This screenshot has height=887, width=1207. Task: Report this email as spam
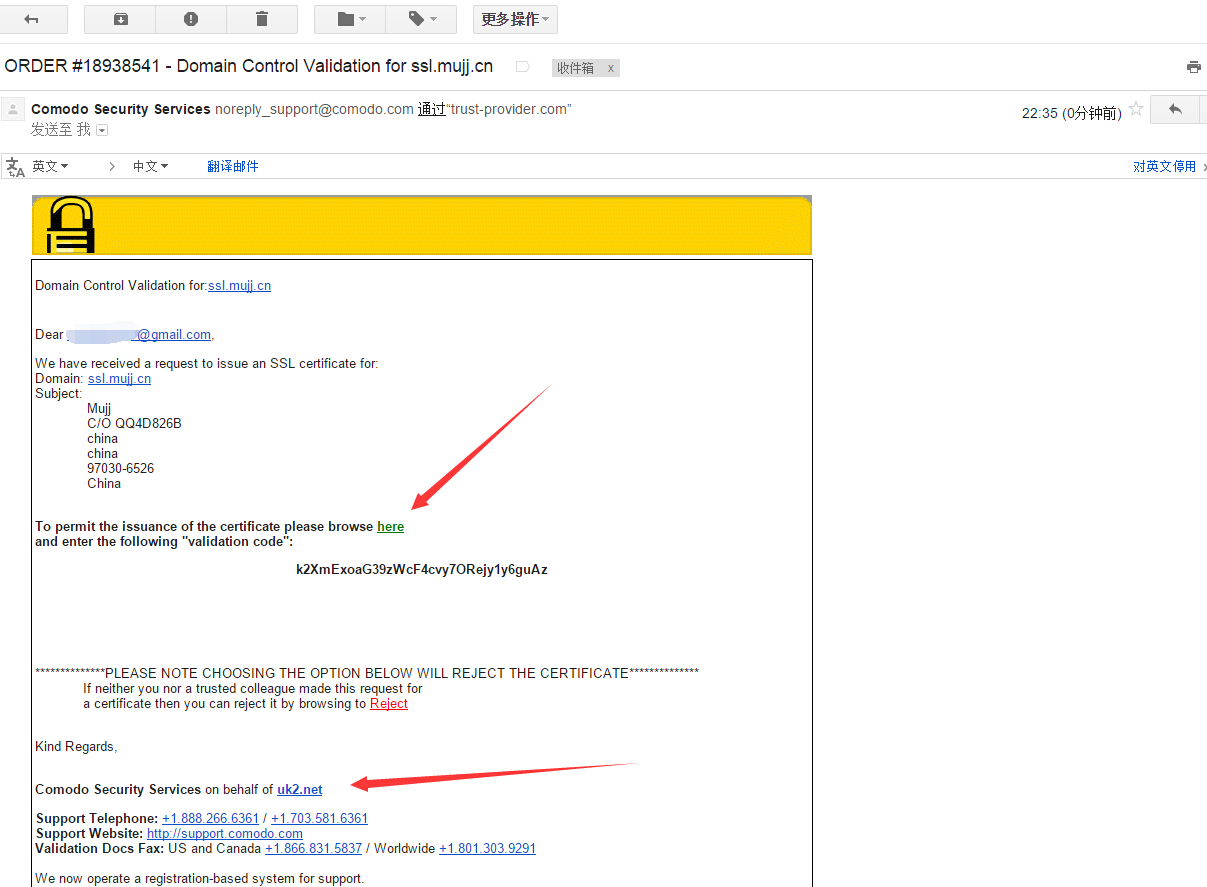191,19
